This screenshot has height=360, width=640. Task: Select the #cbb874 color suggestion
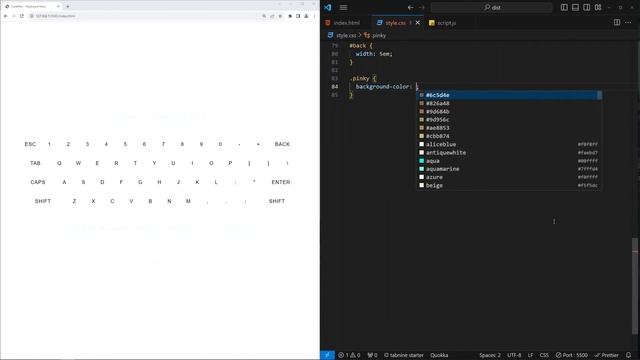pyautogui.click(x=509, y=136)
